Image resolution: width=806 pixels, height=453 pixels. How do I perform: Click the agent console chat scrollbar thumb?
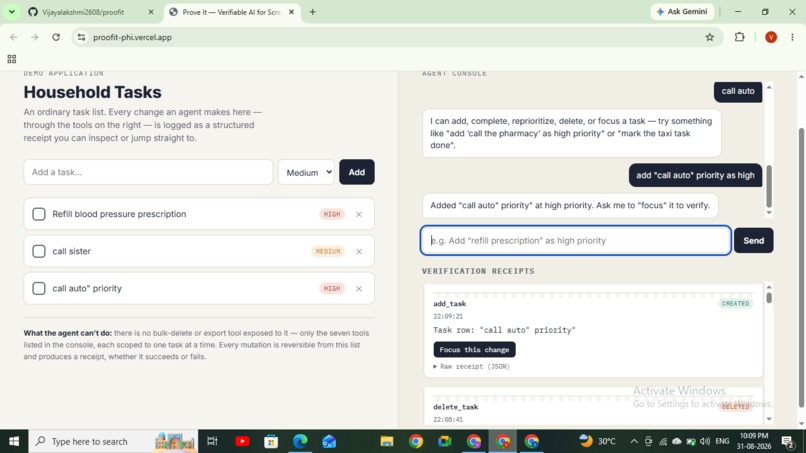point(769,186)
